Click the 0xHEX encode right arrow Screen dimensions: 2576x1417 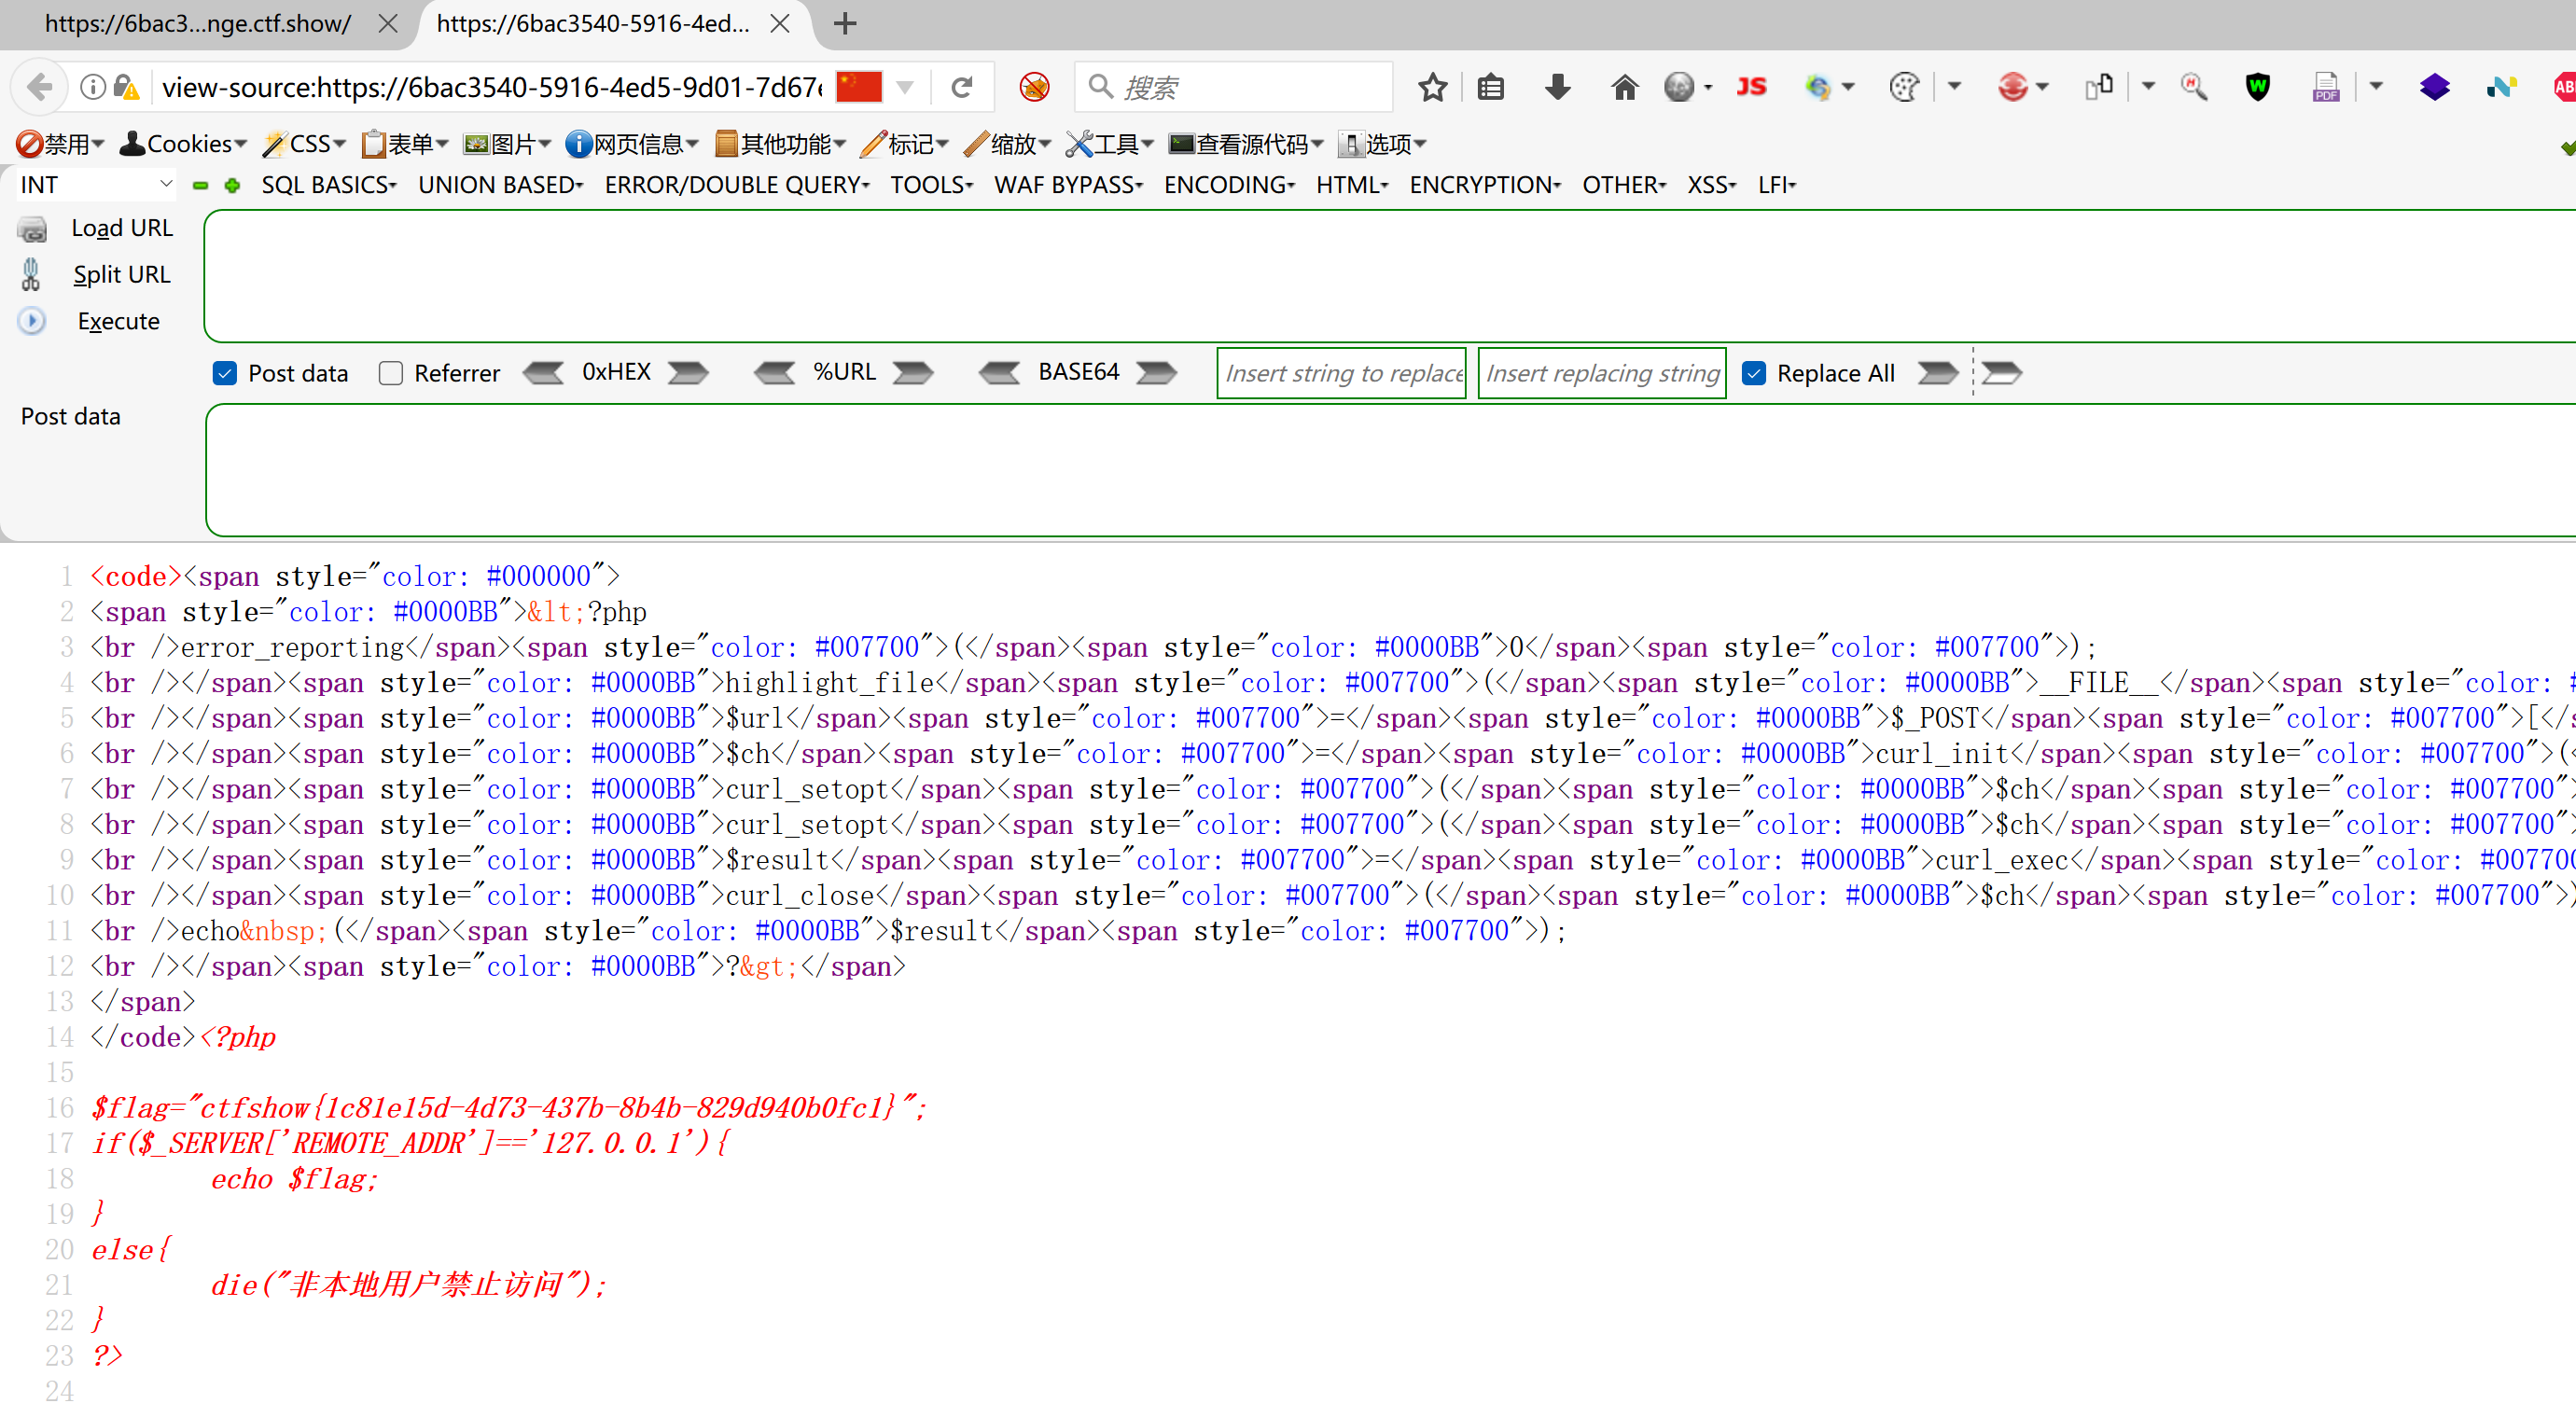[688, 373]
